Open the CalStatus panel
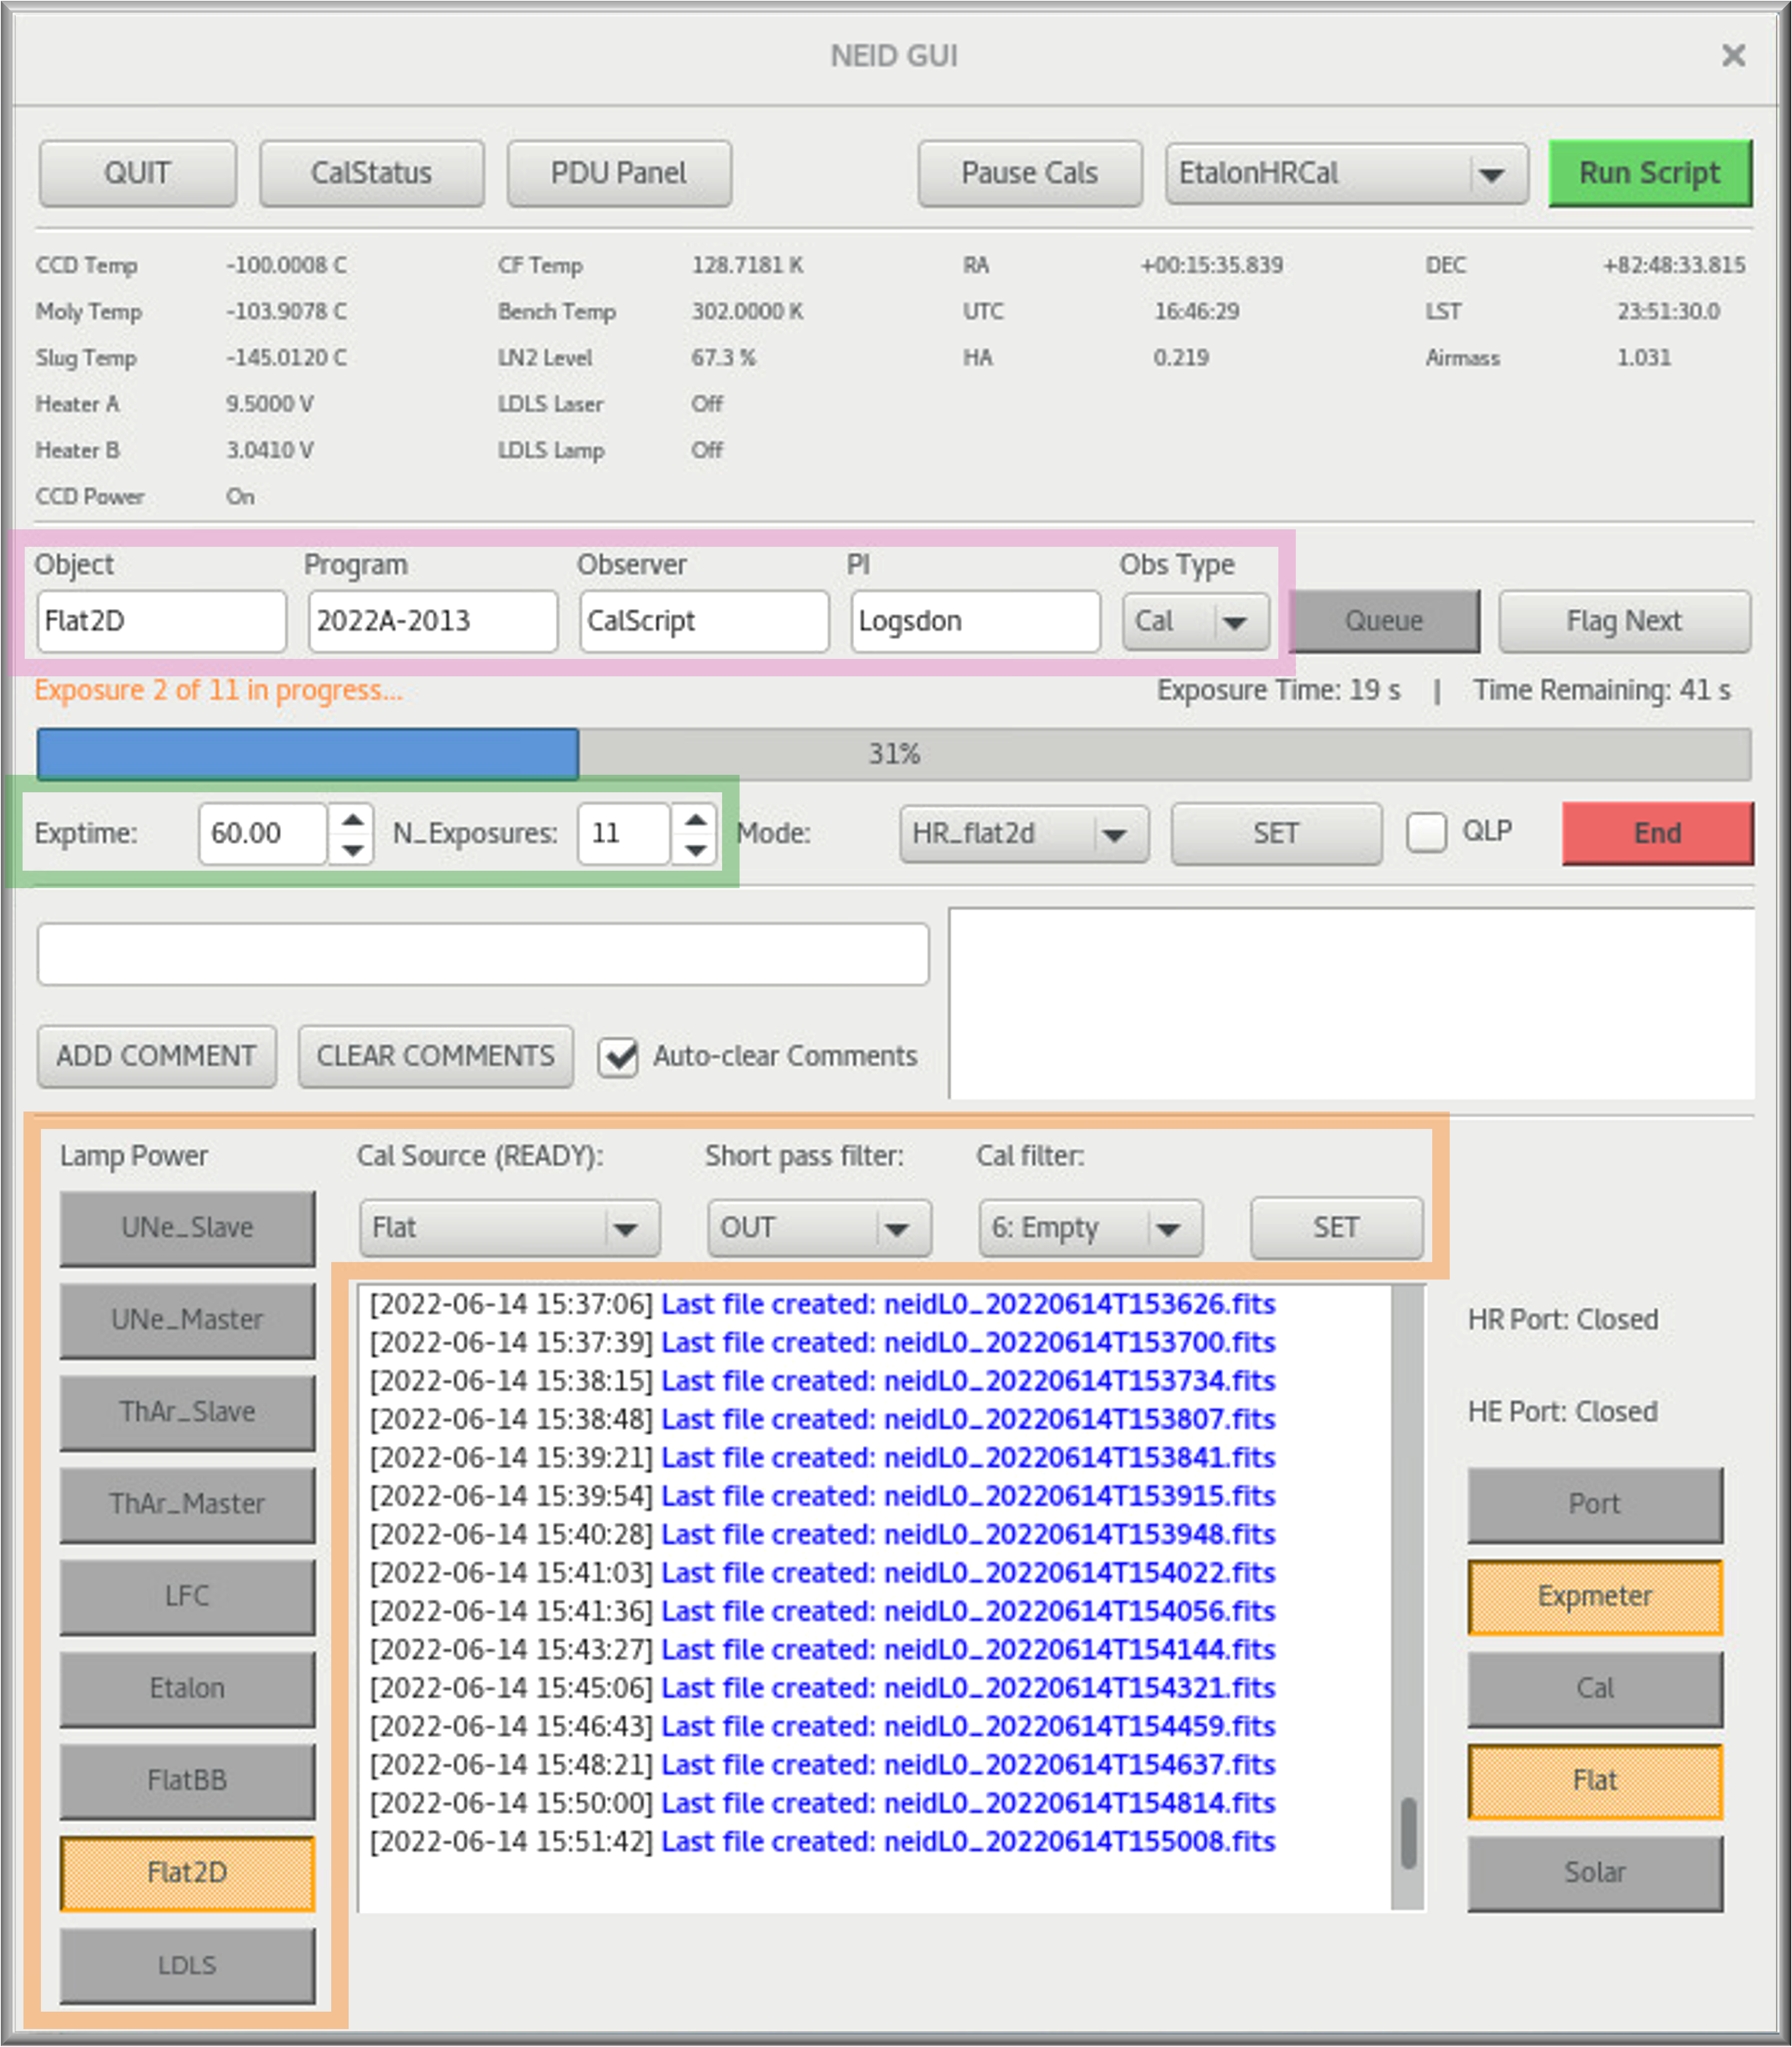 click(371, 173)
